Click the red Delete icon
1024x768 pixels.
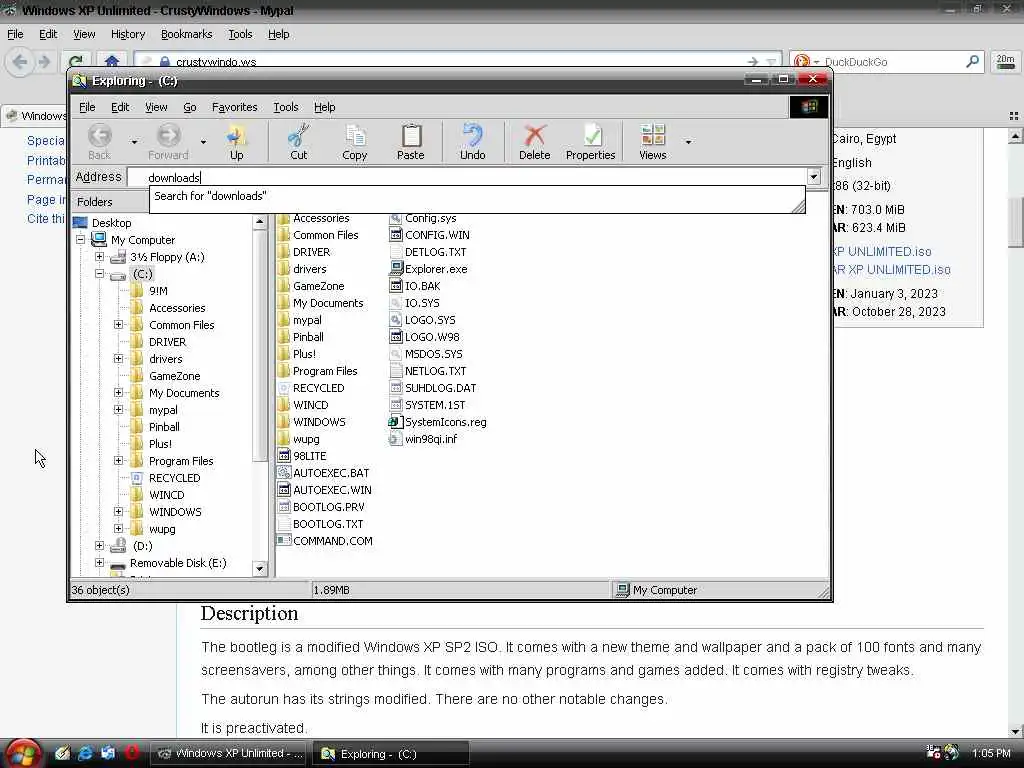click(x=534, y=142)
